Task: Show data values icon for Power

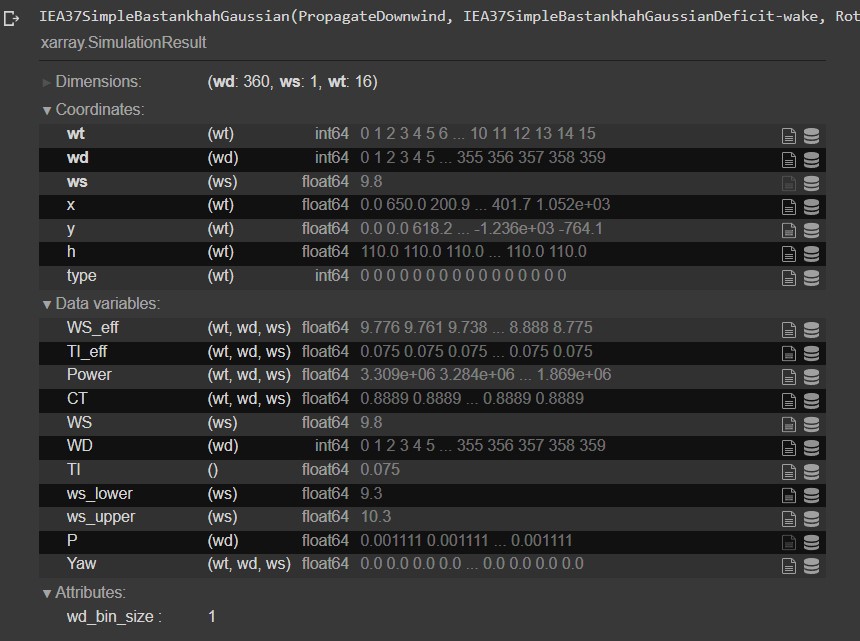Action: coord(811,376)
